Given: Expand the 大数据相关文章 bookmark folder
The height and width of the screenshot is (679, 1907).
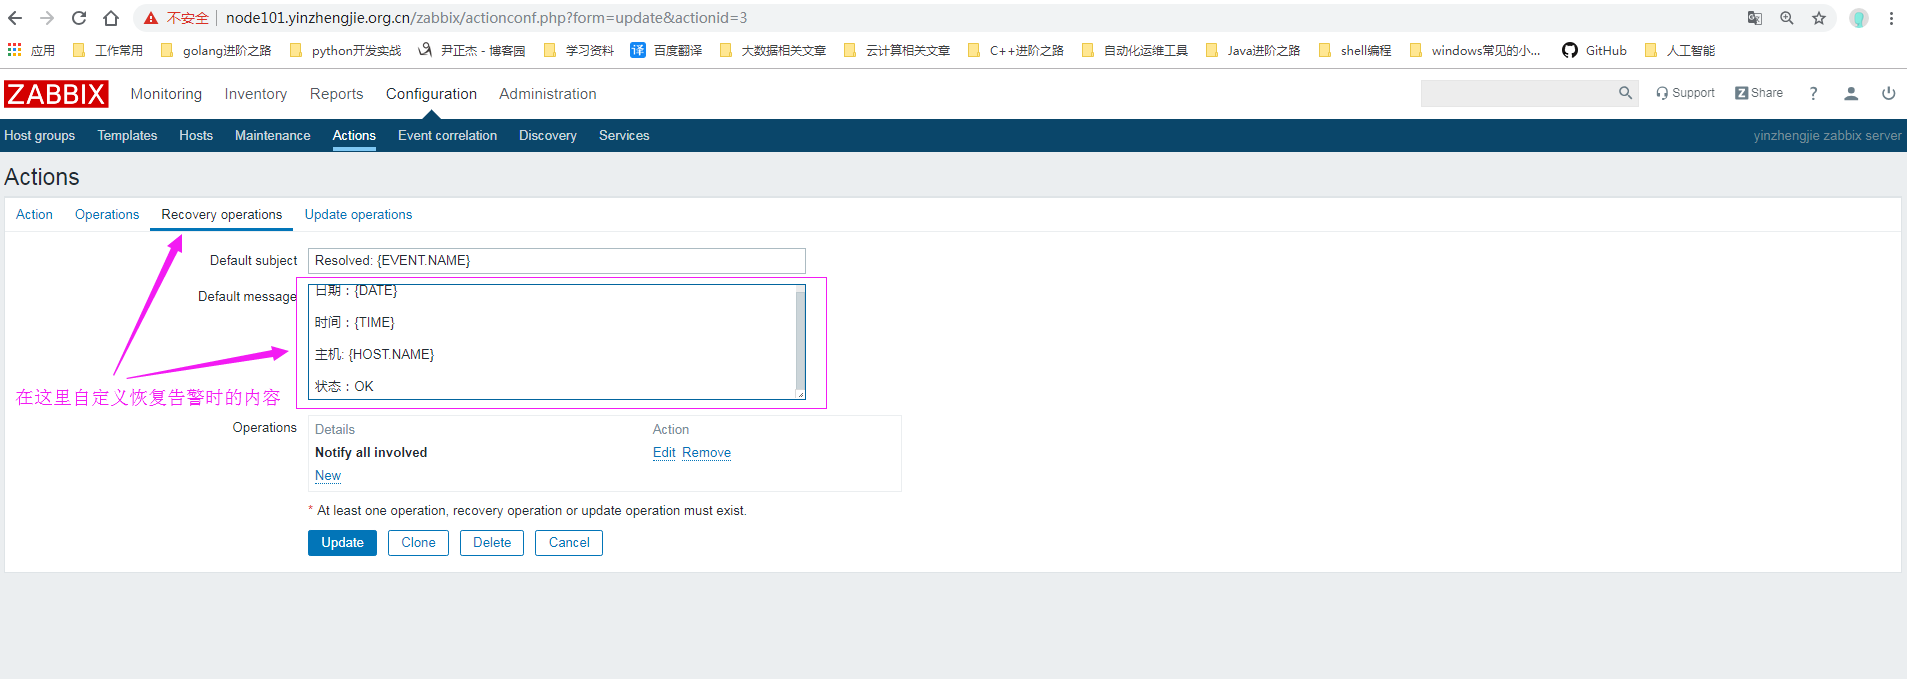Looking at the screenshot, I should (772, 50).
